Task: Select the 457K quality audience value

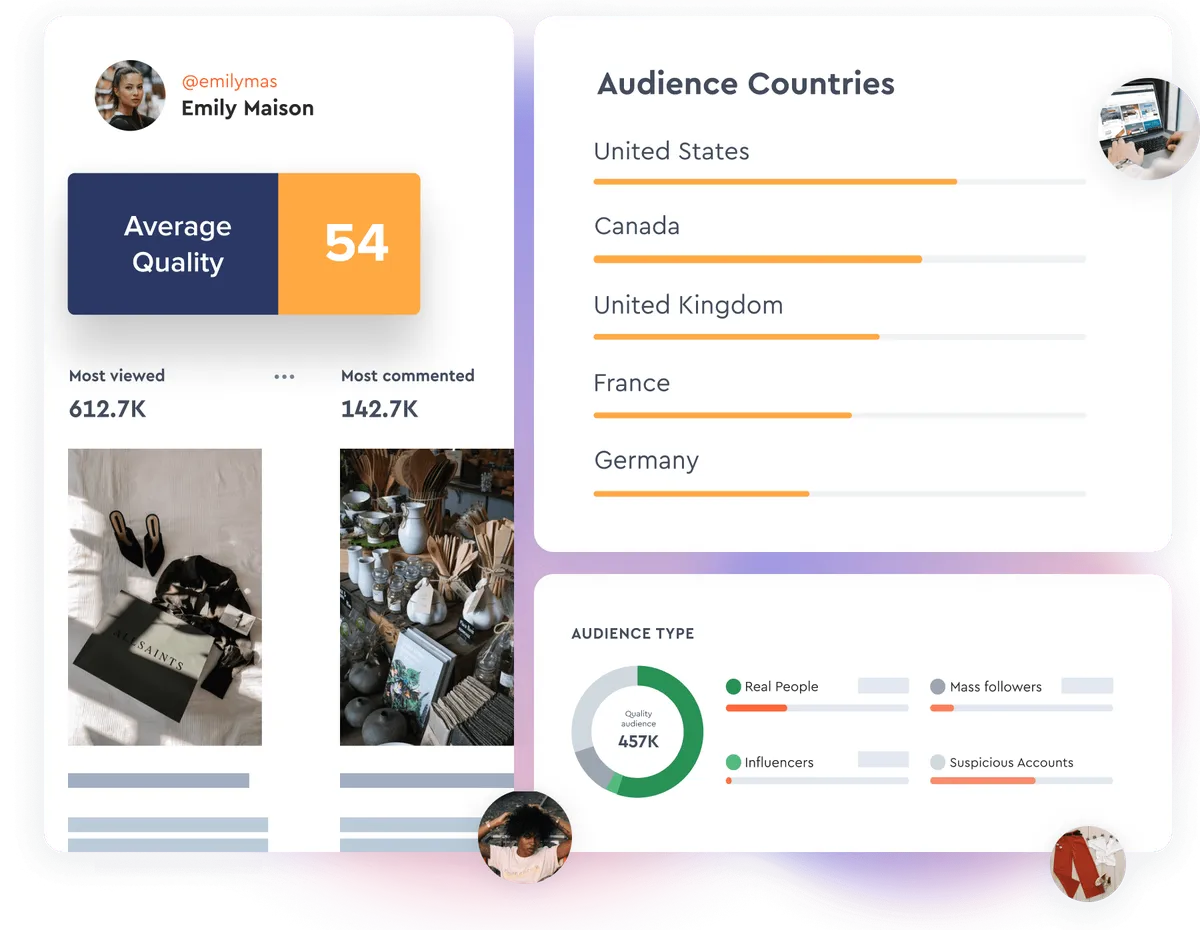Action: click(637, 742)
